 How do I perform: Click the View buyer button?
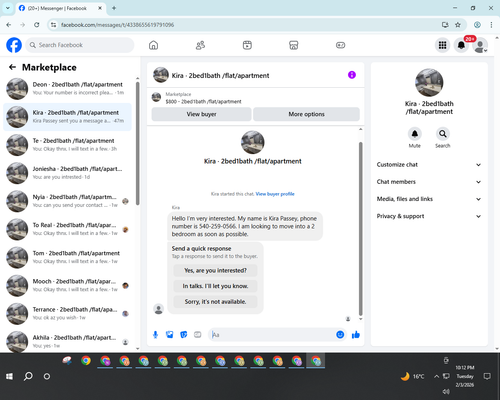coord(201,114)
